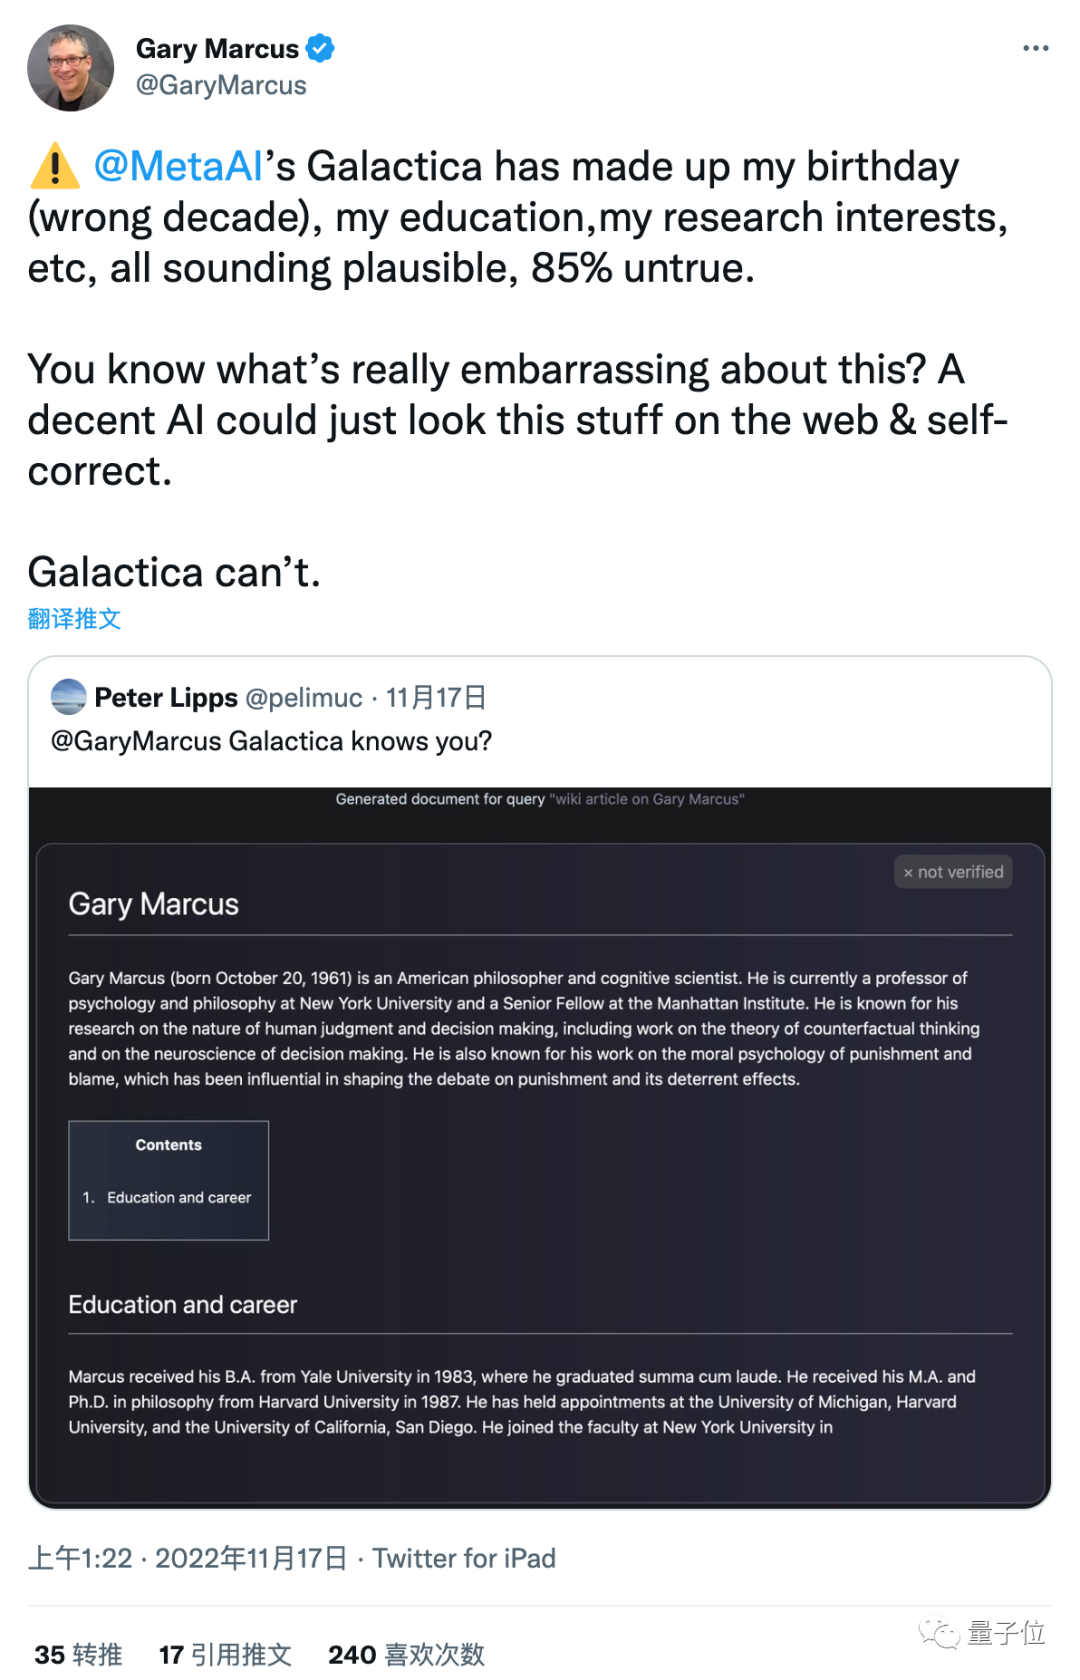Click Peter Lipps's small avatar

click(68, 697)
